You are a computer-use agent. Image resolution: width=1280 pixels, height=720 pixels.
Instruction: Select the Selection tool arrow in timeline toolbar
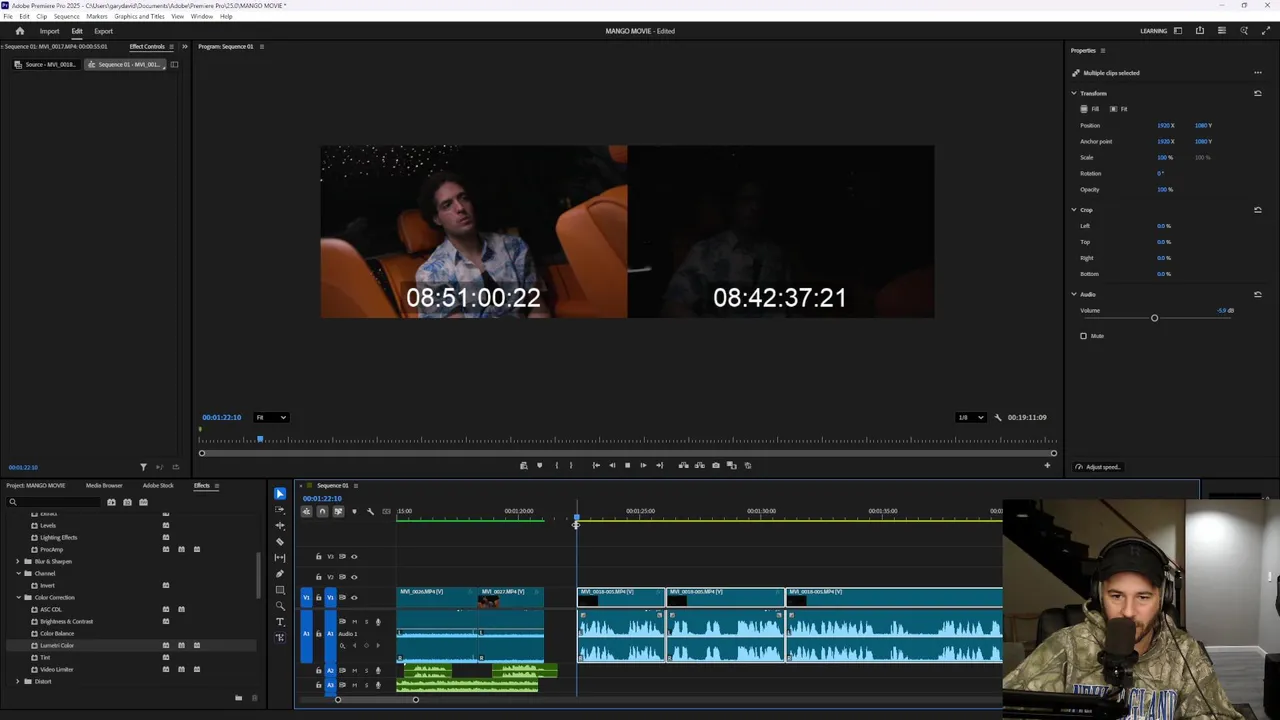pyautogui.click(x=280, y=494)
